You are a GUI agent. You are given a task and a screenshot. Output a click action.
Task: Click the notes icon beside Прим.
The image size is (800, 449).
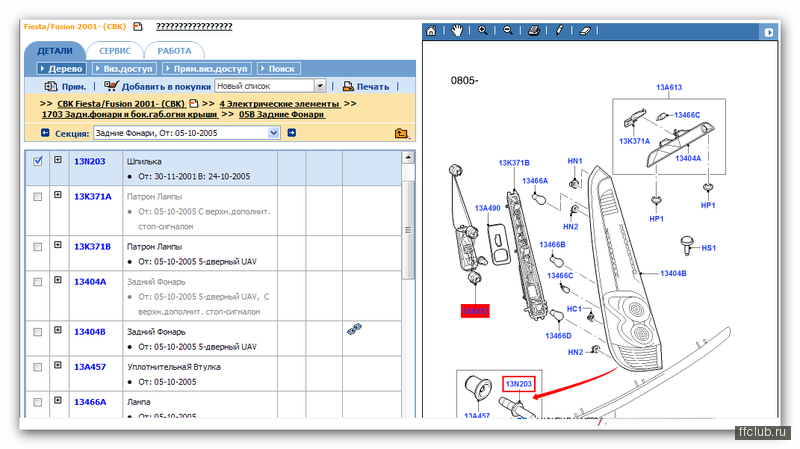pyautogui.click(x=51, y=86)
